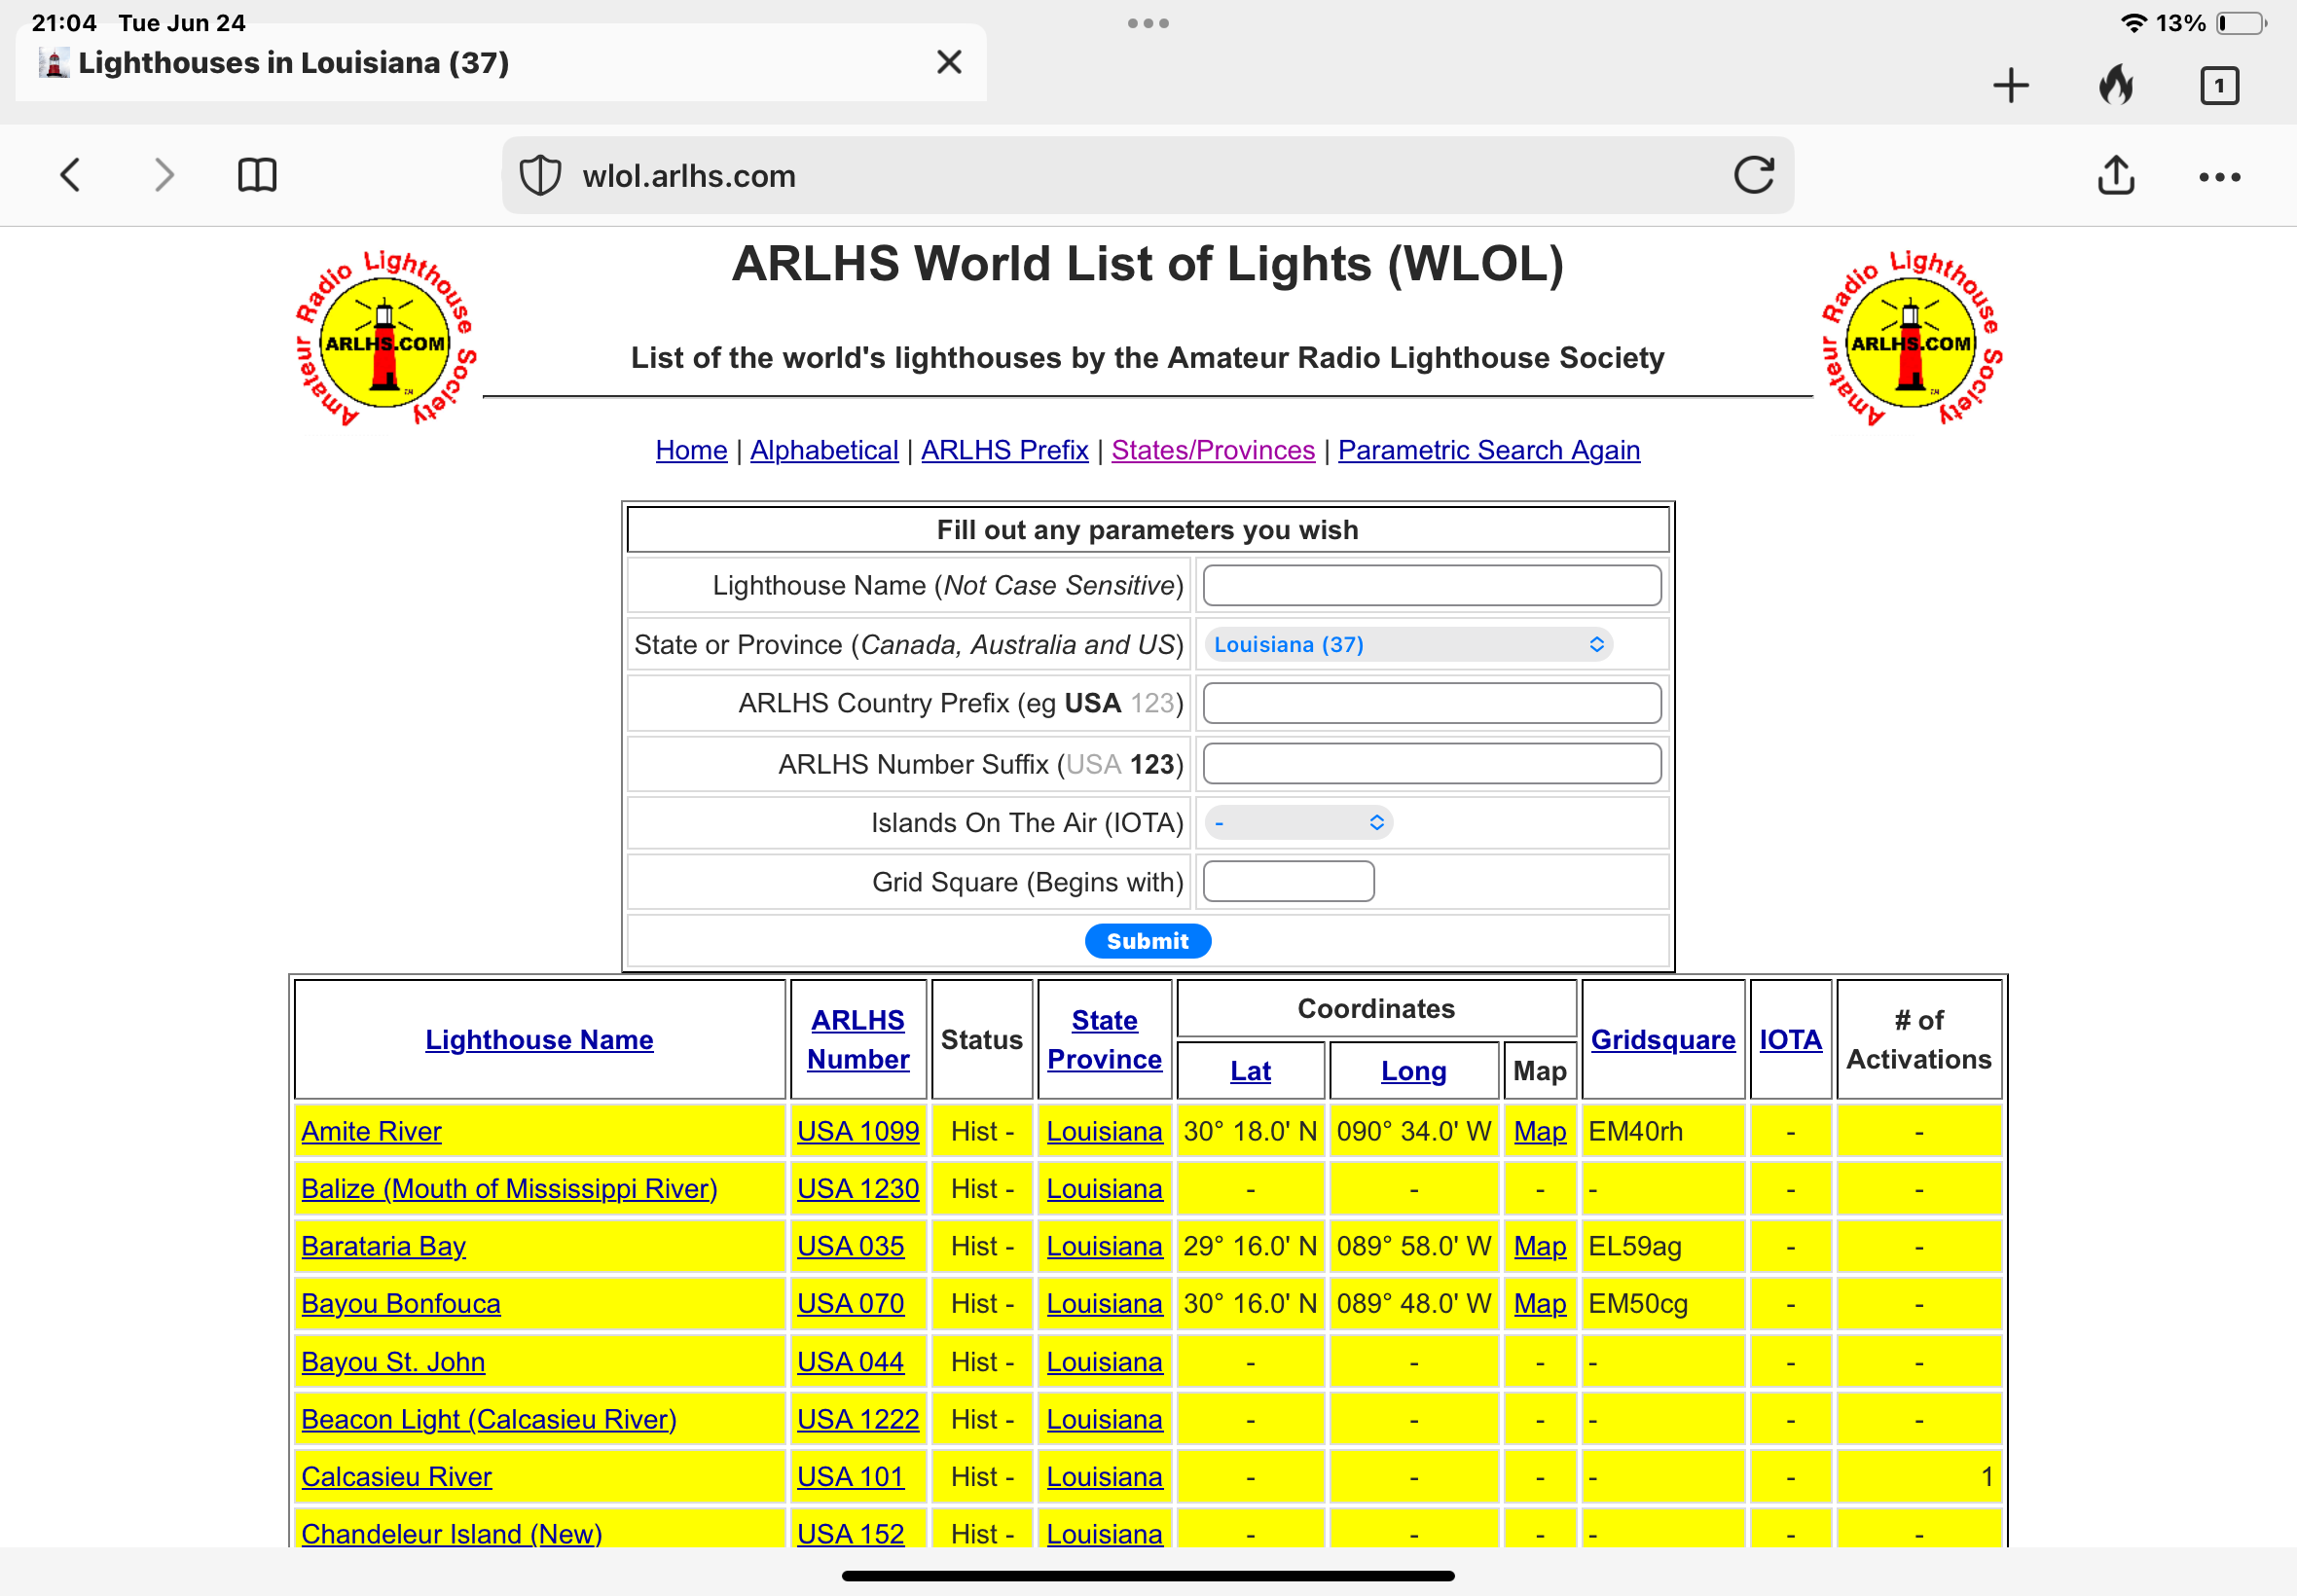Screen dimensions: 2297x1596
Task: Click the 21:04 clock in status bar
Action: click(x=64, y=23)
